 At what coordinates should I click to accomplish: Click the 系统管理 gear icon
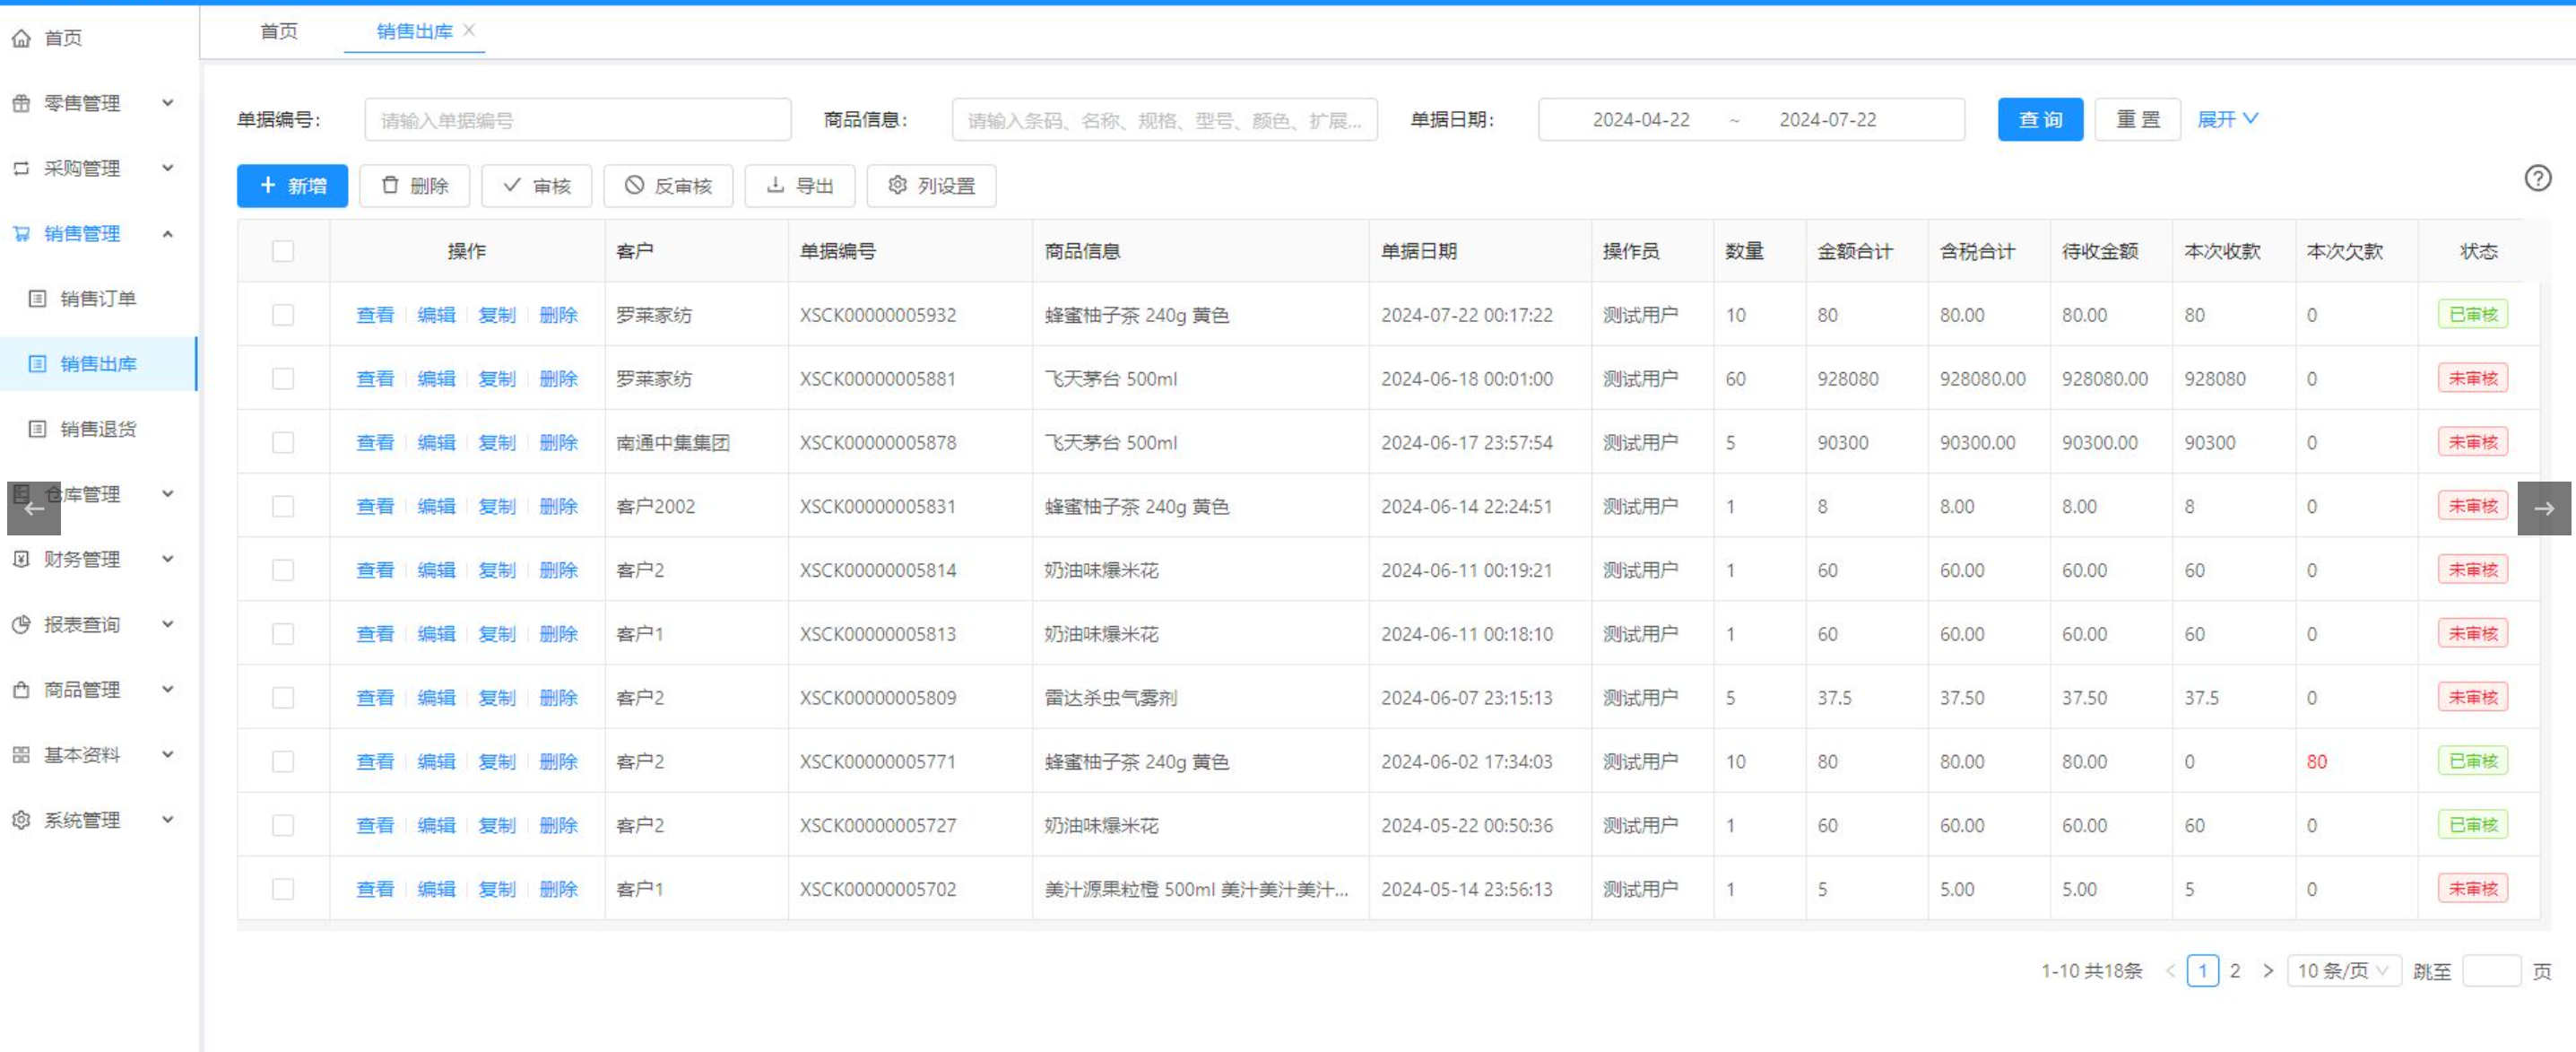pos(21,820)
